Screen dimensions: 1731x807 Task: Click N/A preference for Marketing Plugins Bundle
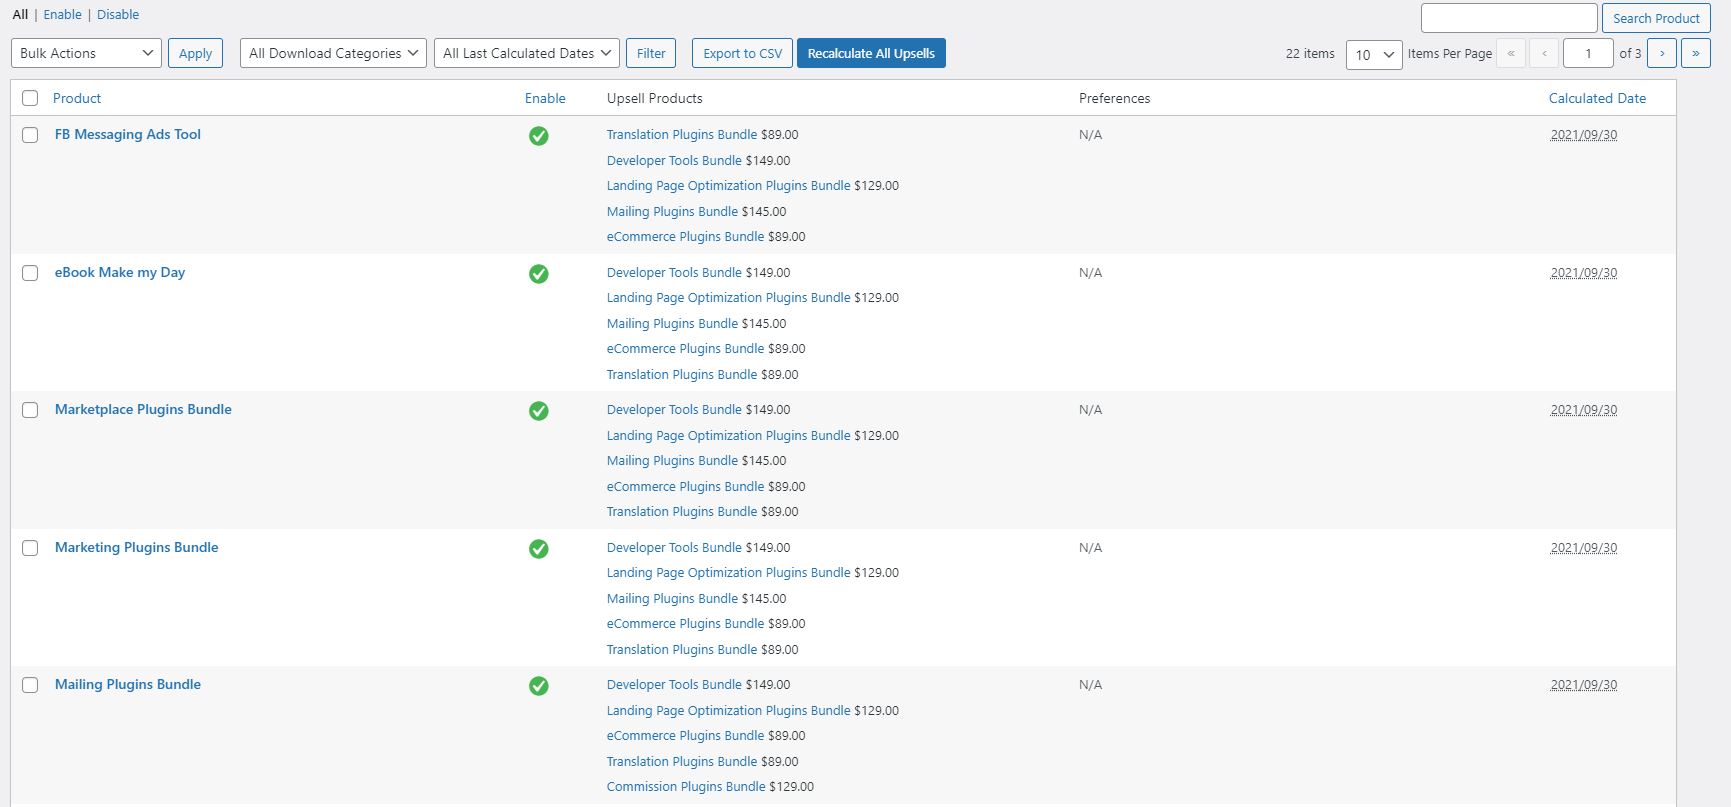pyautogui.click(x=1090, y=547)
